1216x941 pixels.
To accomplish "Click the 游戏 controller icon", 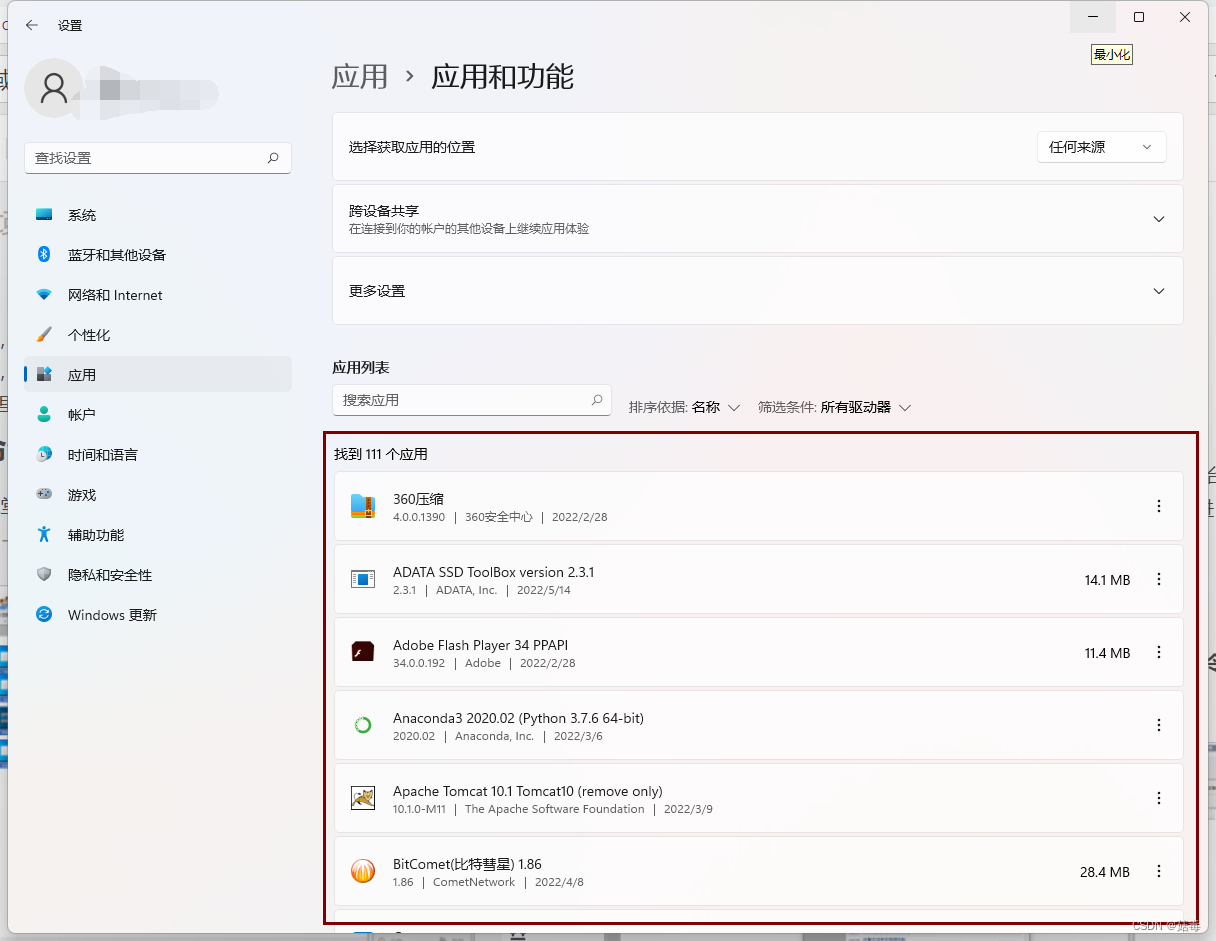I will (x=44, y=494).
